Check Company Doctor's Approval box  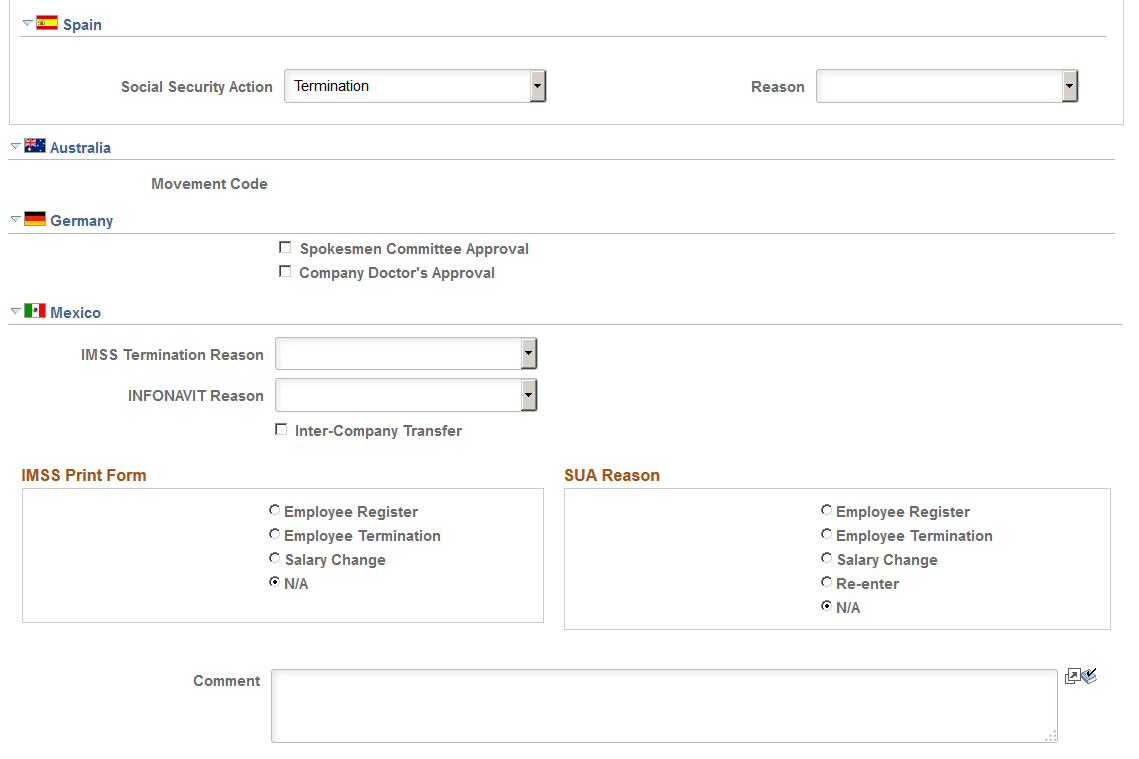point(285,272)
